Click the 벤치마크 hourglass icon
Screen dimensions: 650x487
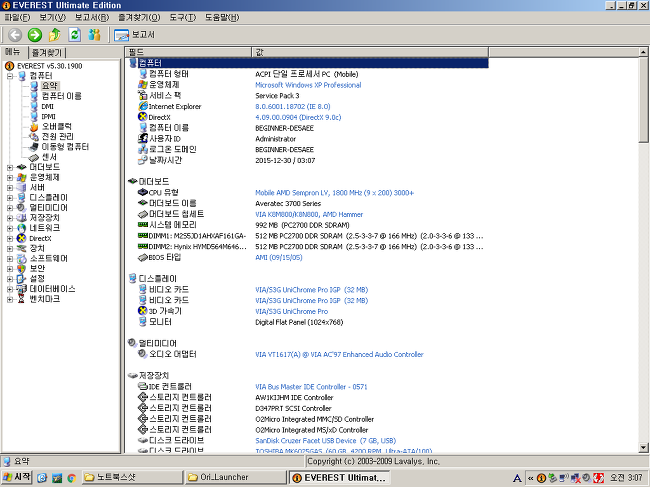22,299
